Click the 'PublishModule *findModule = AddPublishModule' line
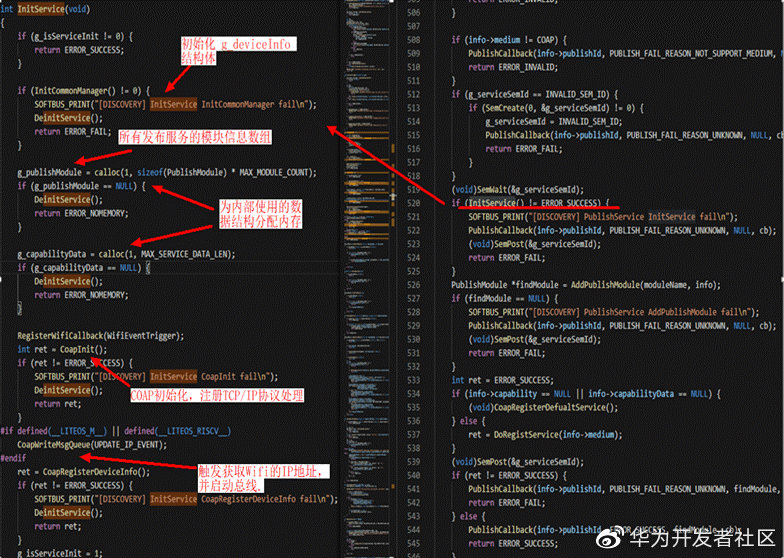 tap(586, 285)
